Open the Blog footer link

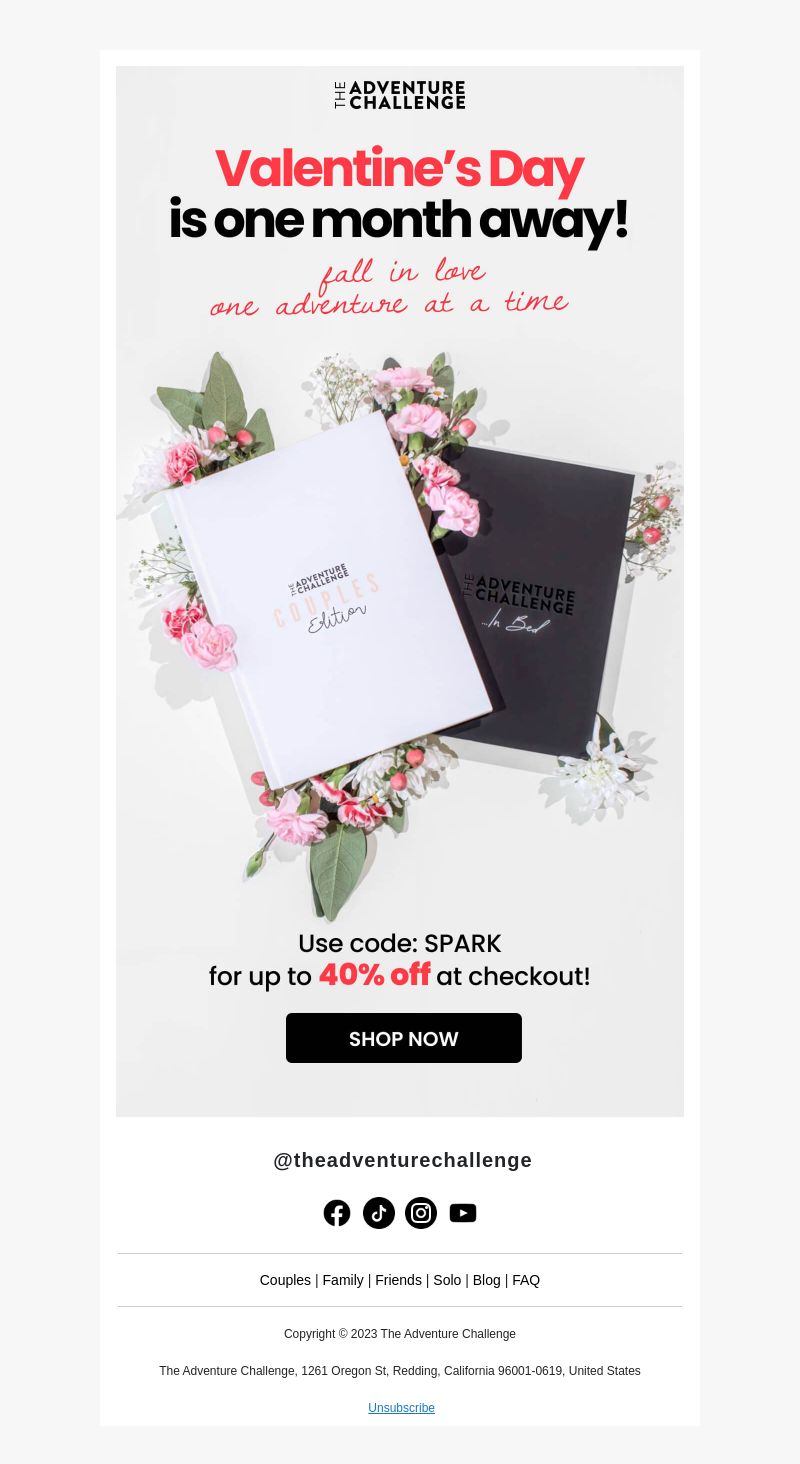coord(486,1280)
